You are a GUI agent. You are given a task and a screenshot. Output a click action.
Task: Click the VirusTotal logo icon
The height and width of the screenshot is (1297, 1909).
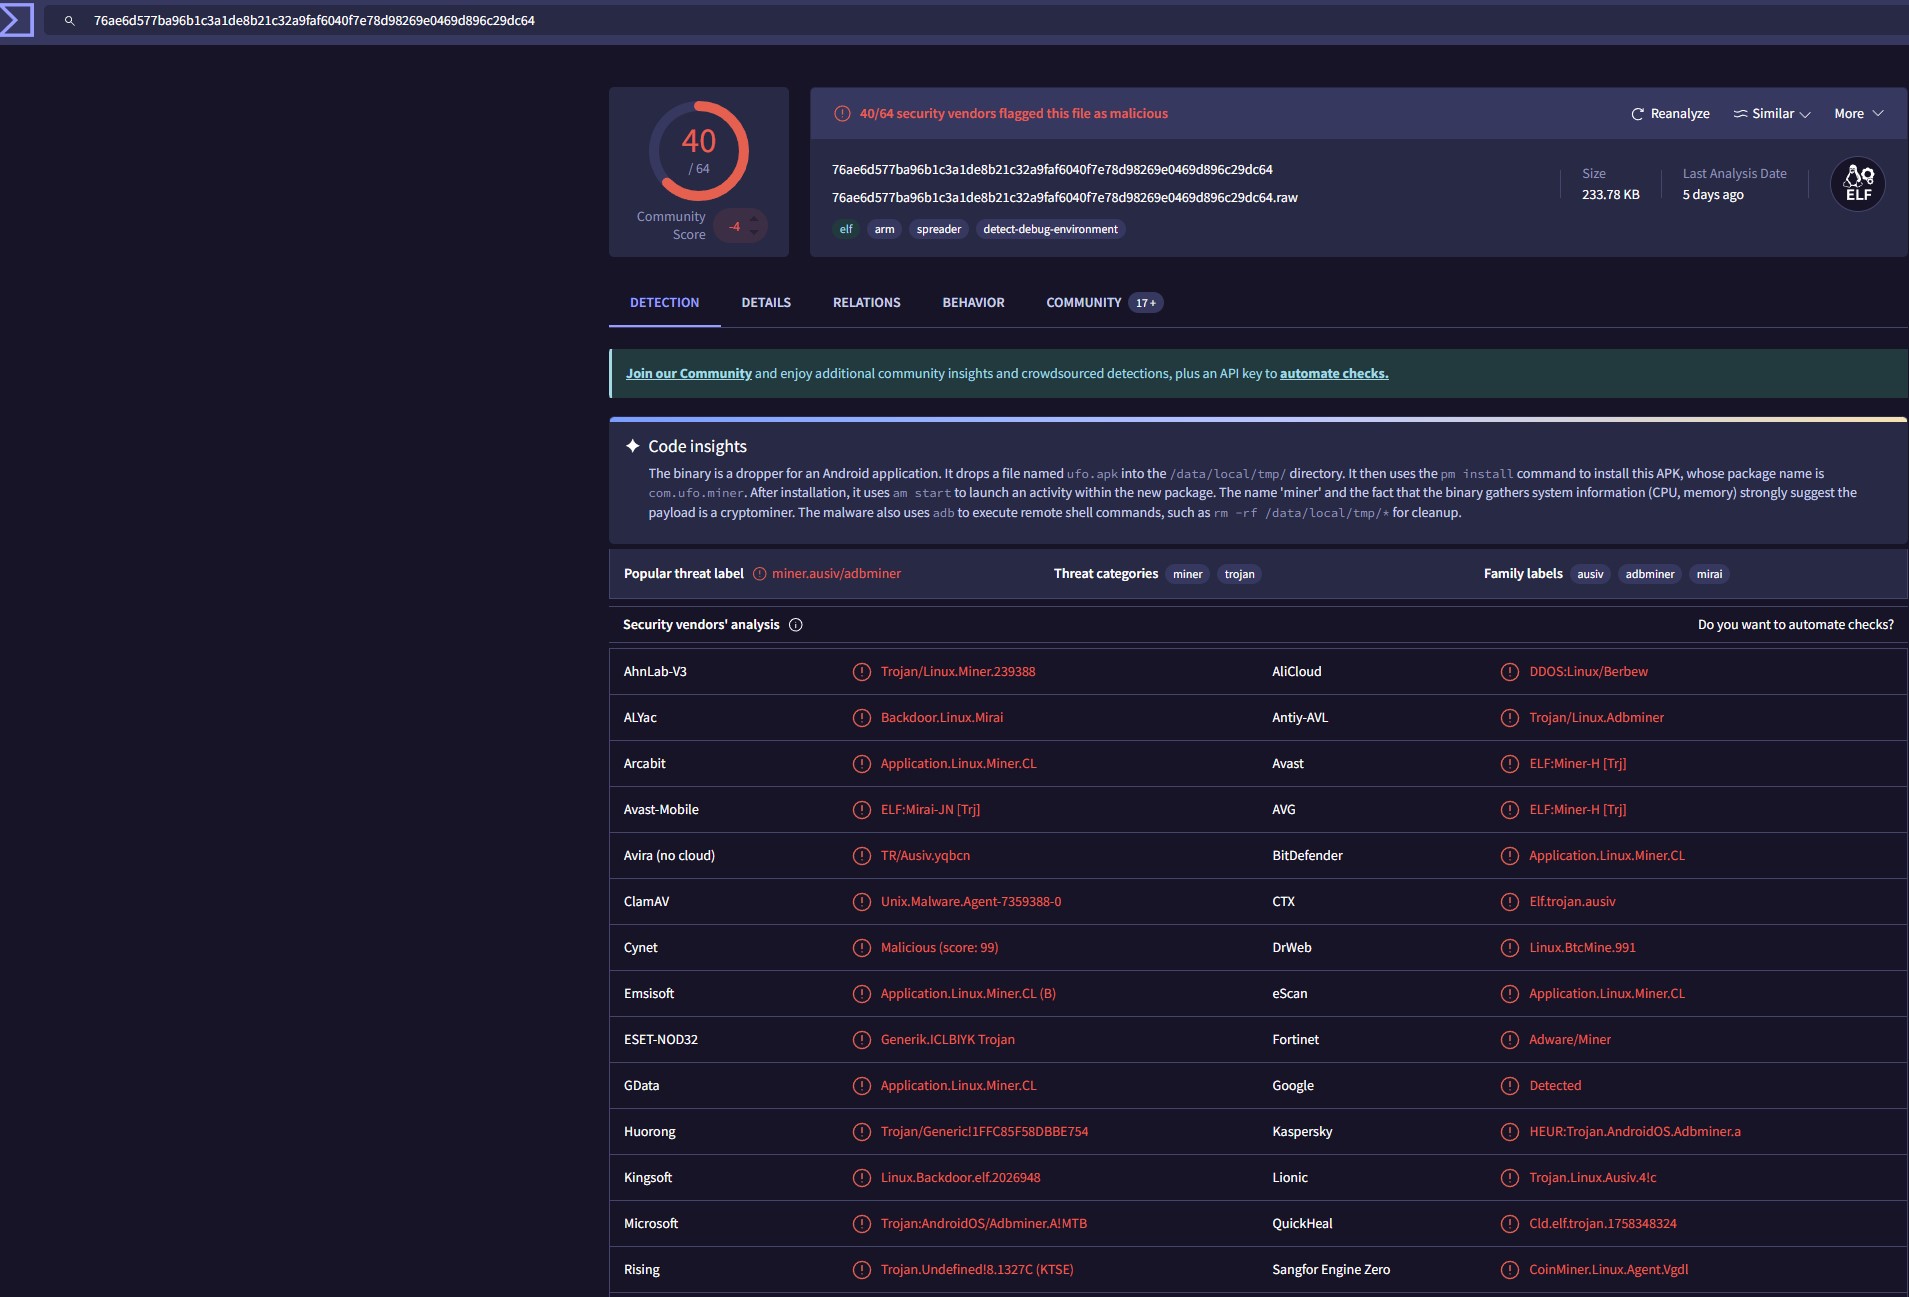point(16,20)
